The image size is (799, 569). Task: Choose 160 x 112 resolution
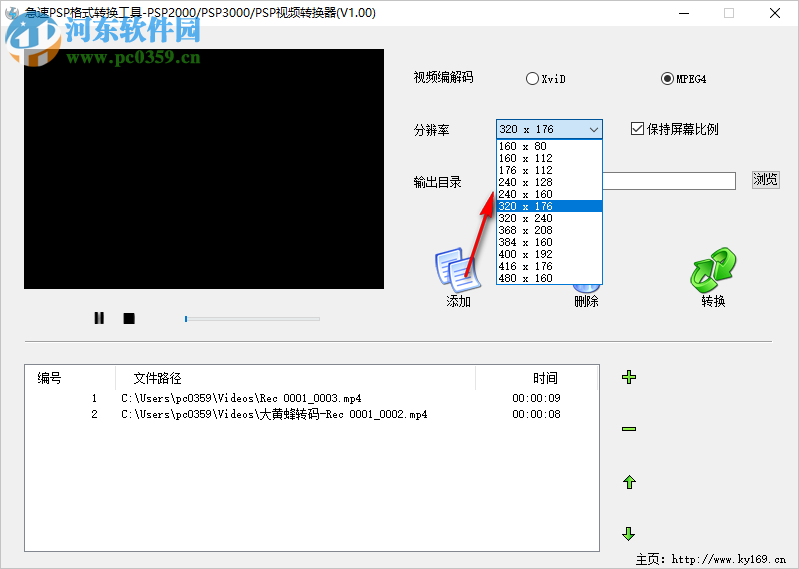tap(549, 158)
